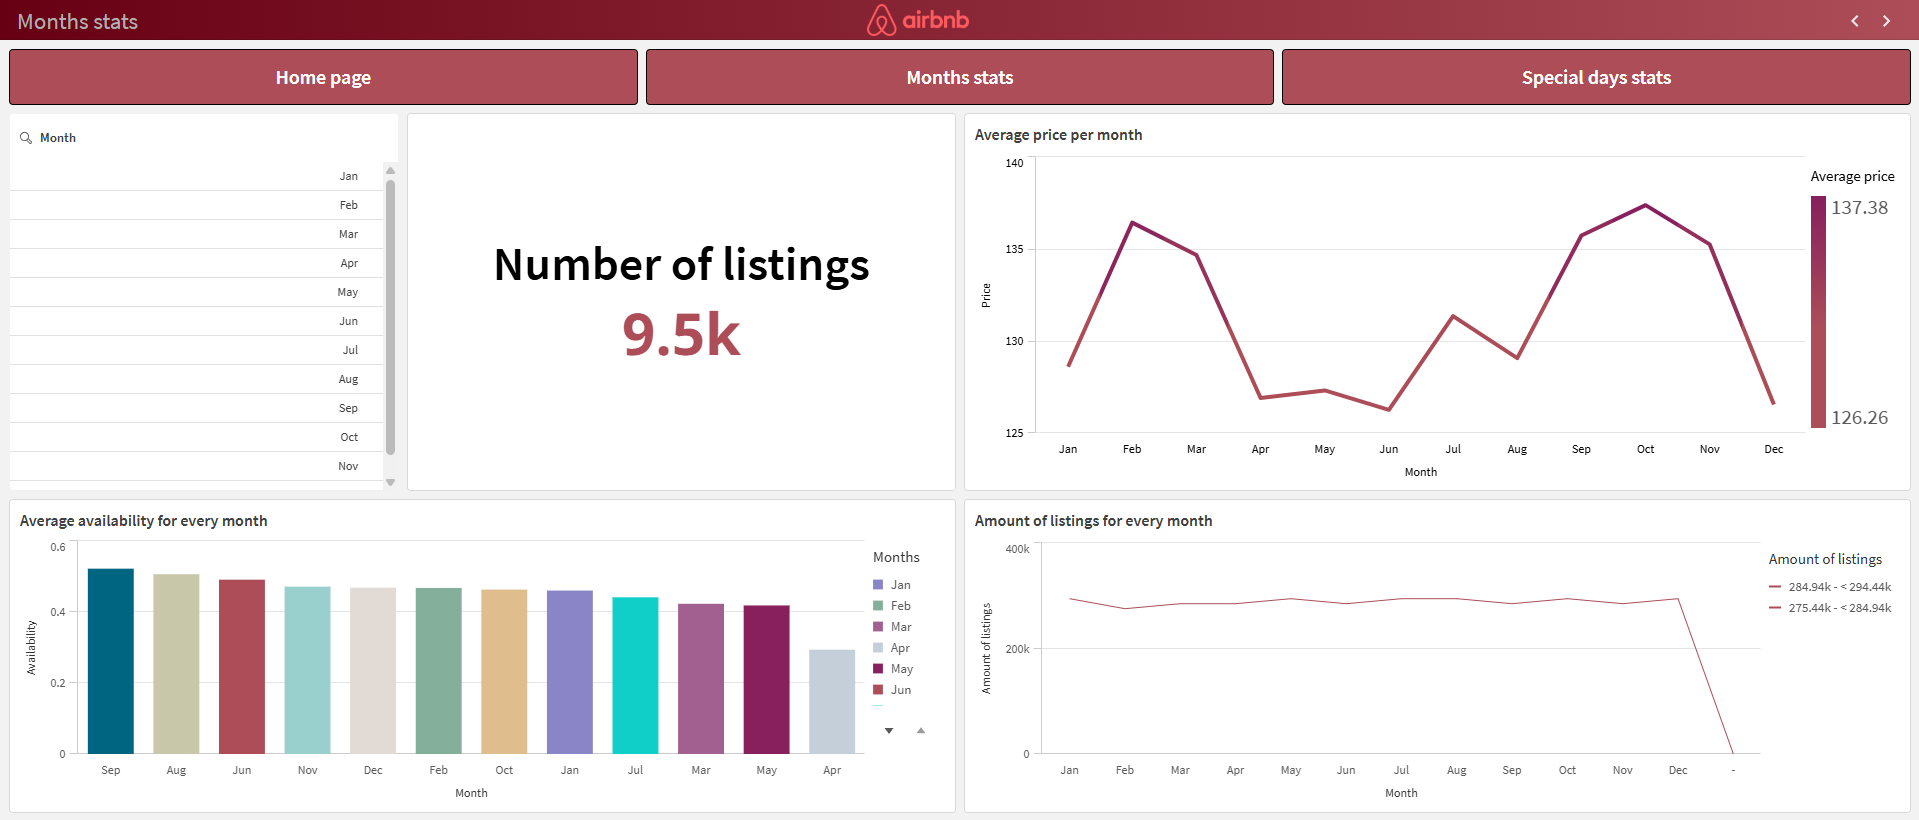
Task: Select the Apr availability bar
Action: pyautogui.click(x=832, y=702)
